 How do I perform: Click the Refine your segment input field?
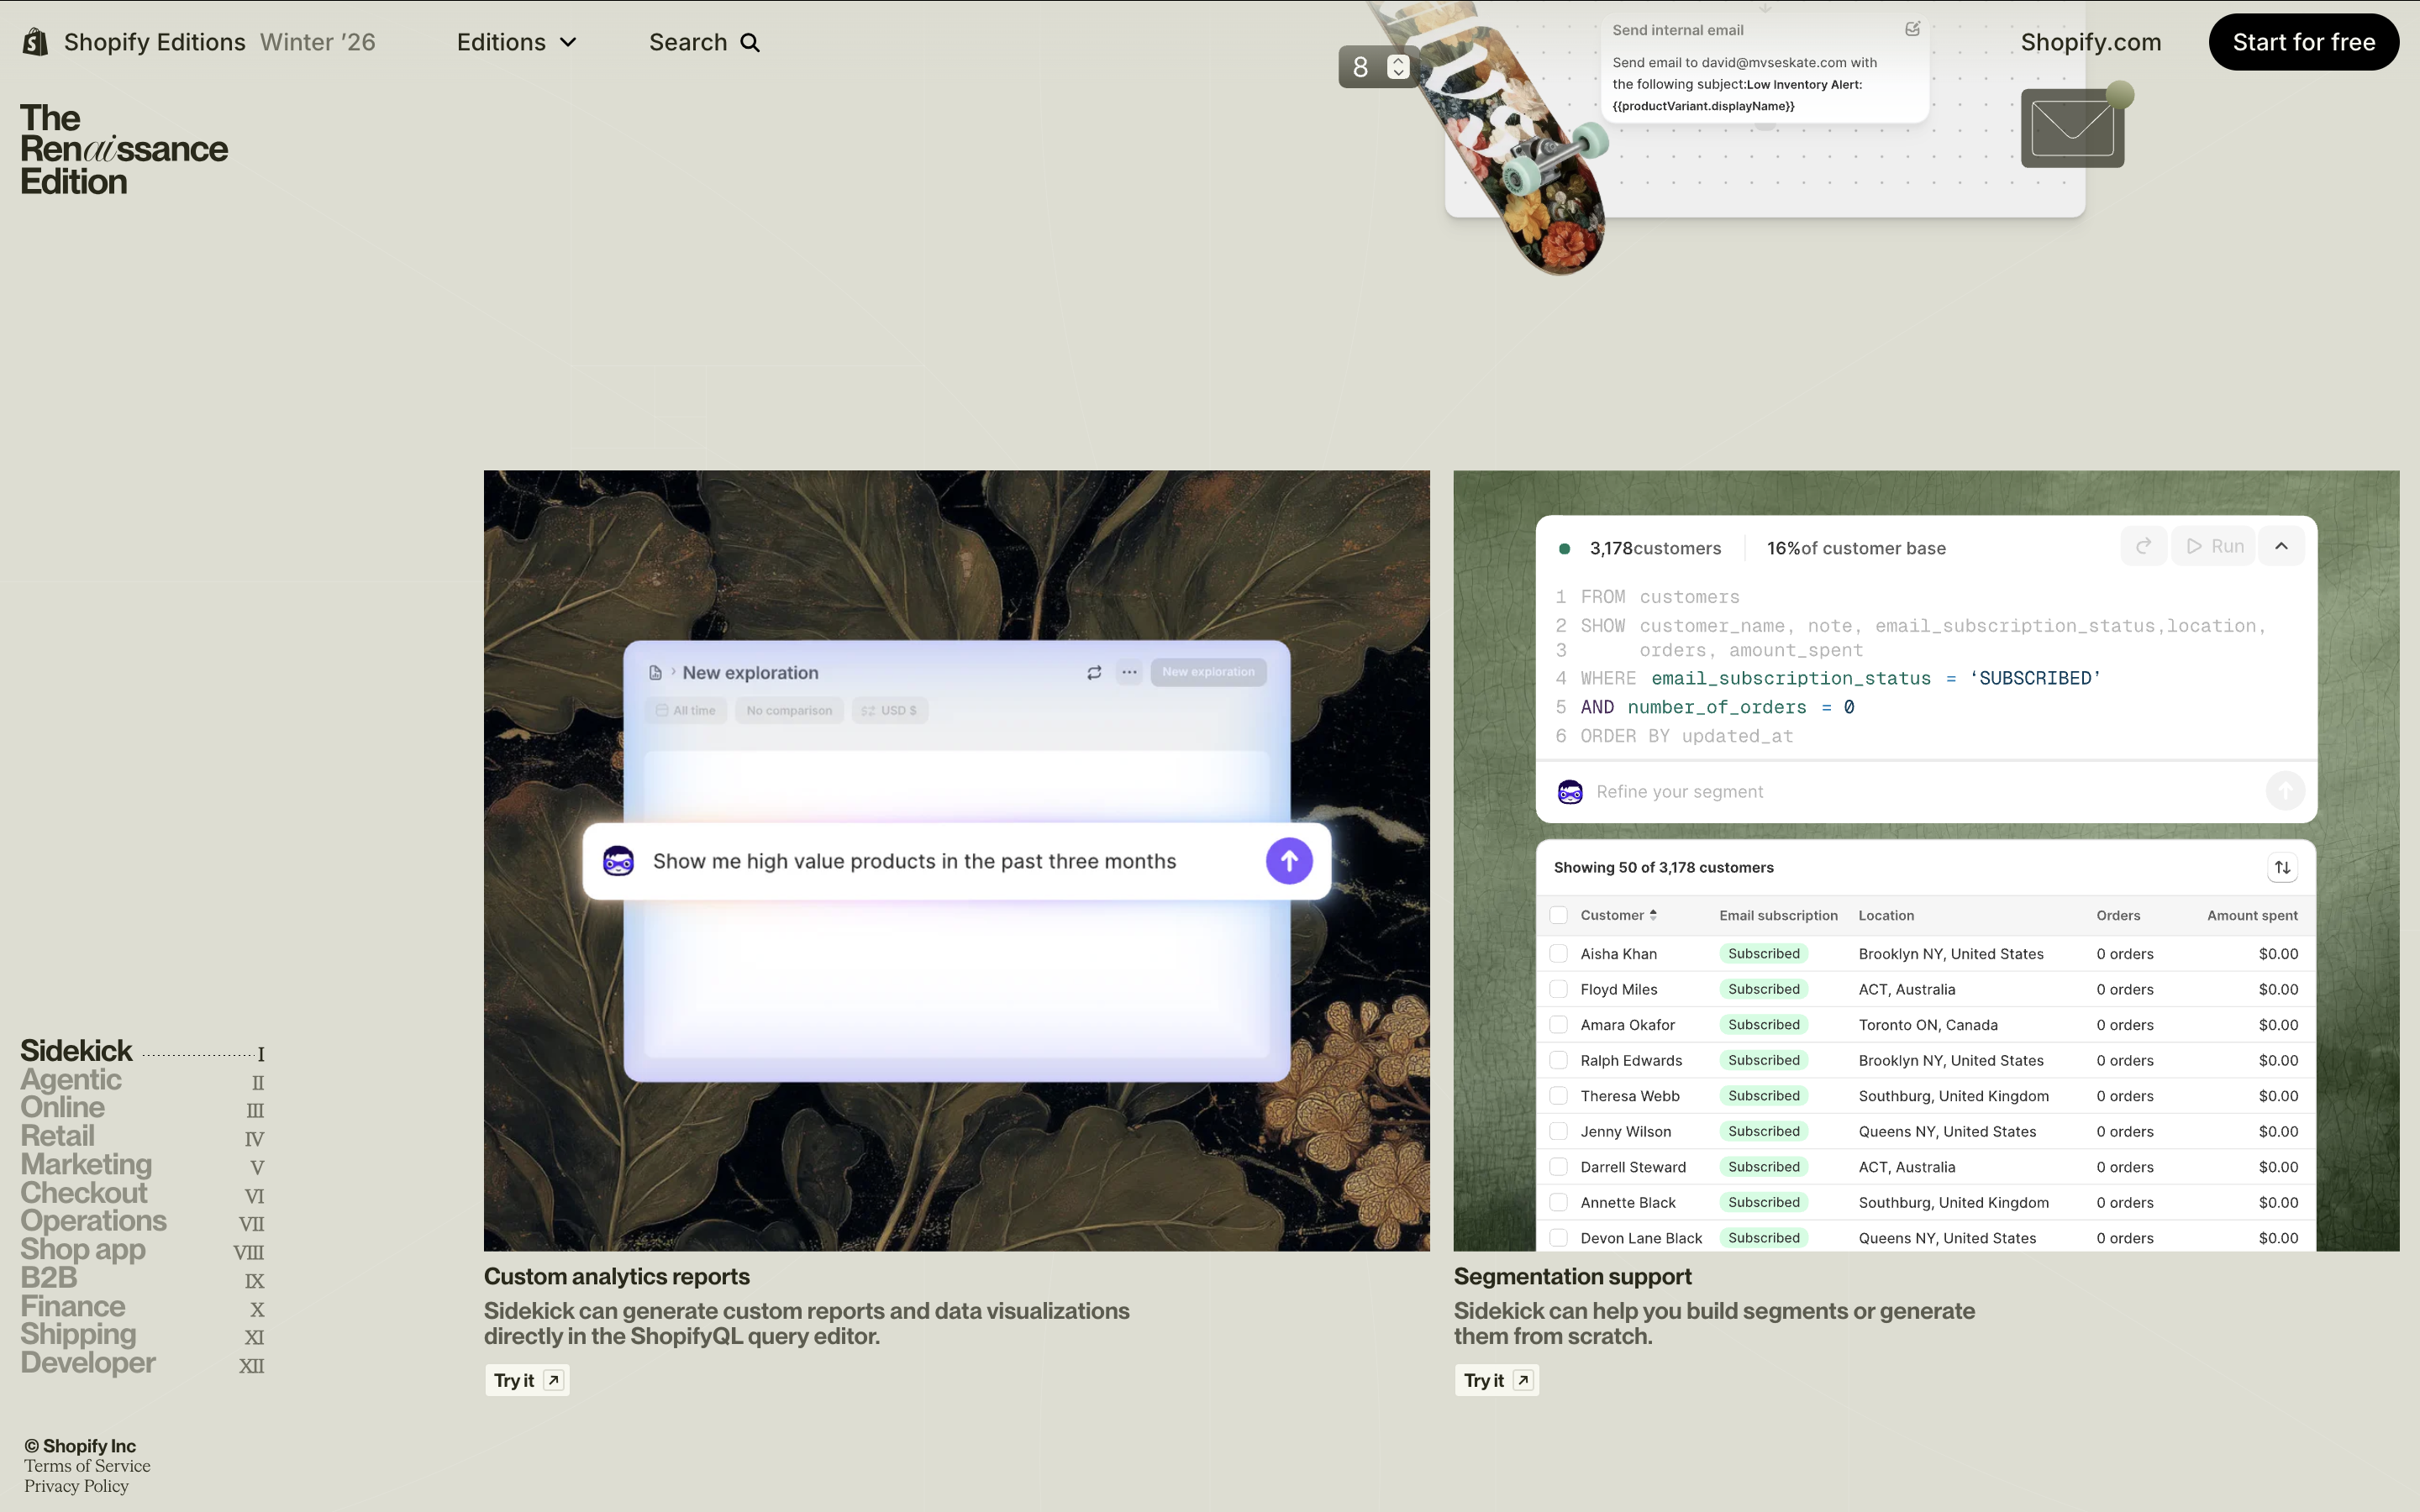1925,792
